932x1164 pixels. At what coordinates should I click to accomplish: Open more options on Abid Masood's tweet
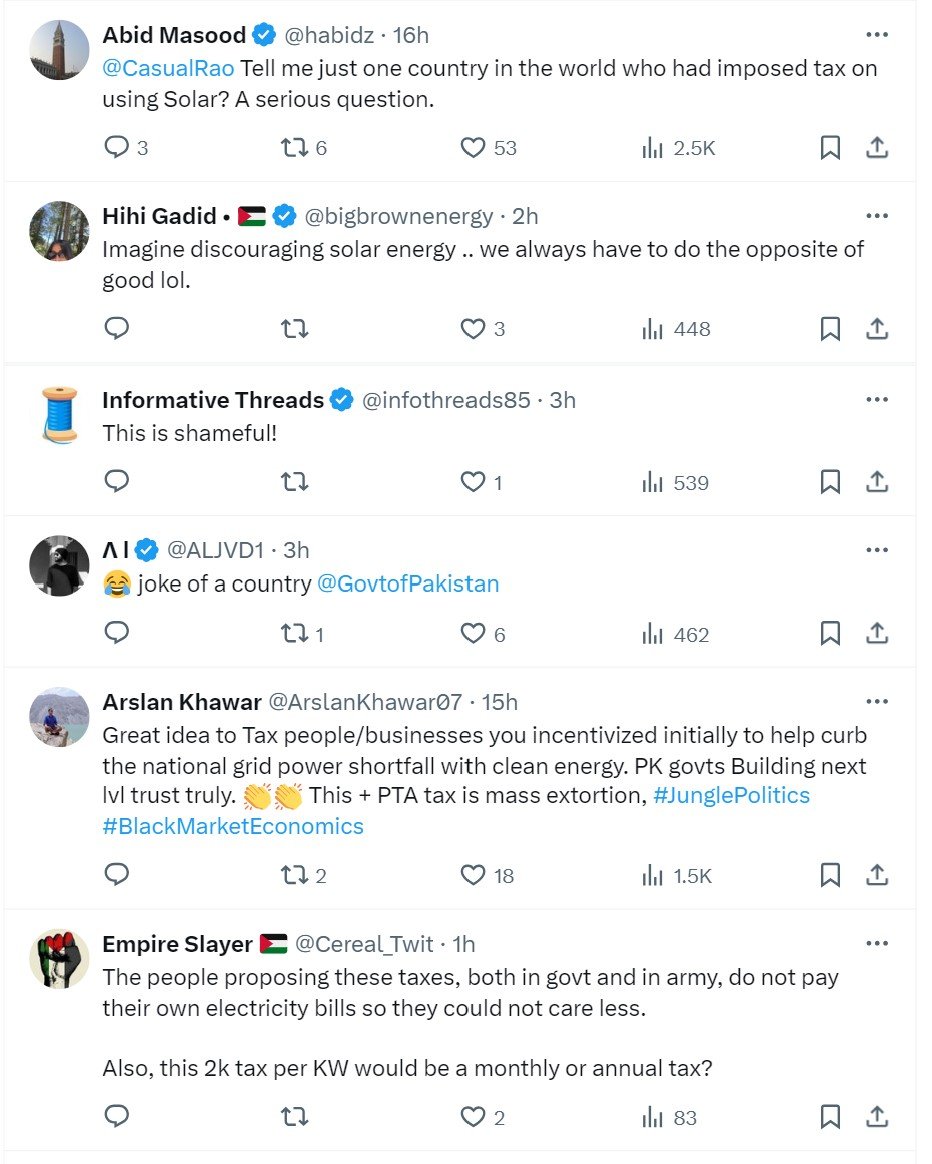[877, 35]
